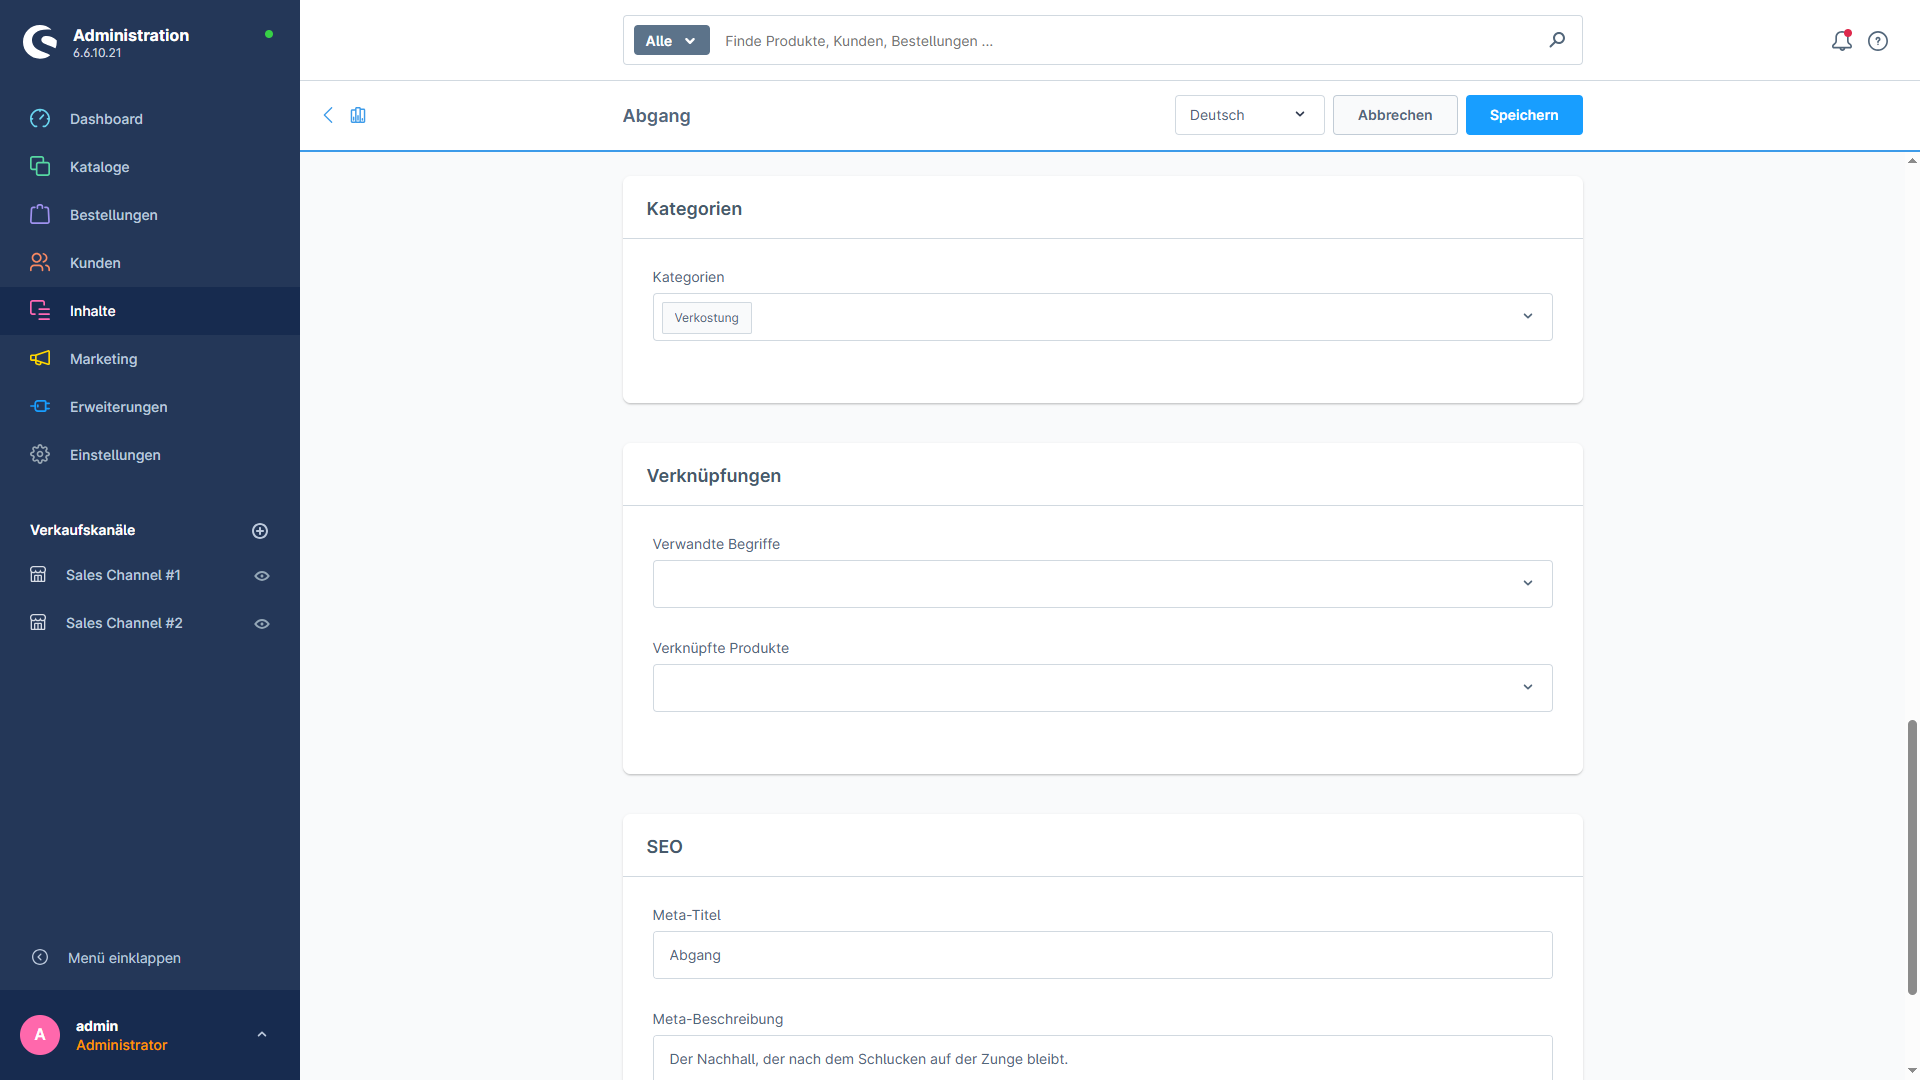This screenshot has height=1080, width=1920.
Task: Expand the Verknüpfte Produkte dropdown
Action: pyautogui.click(x=1102, y=688)
